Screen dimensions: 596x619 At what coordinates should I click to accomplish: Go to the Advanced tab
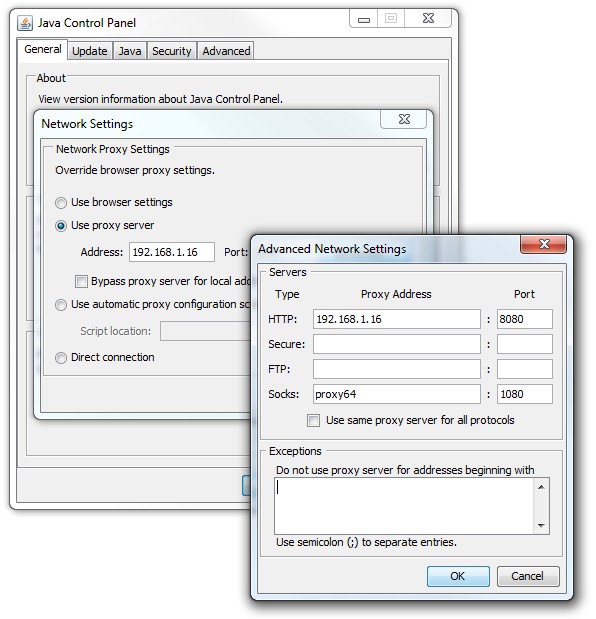[226, 51]
